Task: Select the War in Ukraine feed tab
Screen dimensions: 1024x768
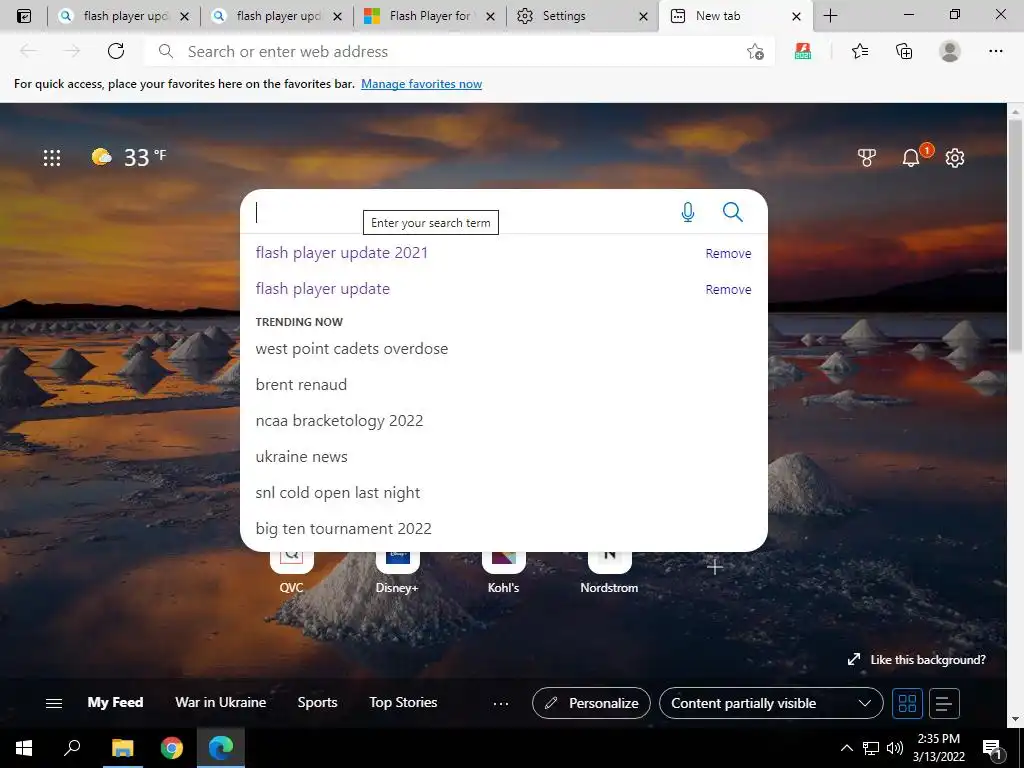Action: pyautogui.click(x=221, y=703)
